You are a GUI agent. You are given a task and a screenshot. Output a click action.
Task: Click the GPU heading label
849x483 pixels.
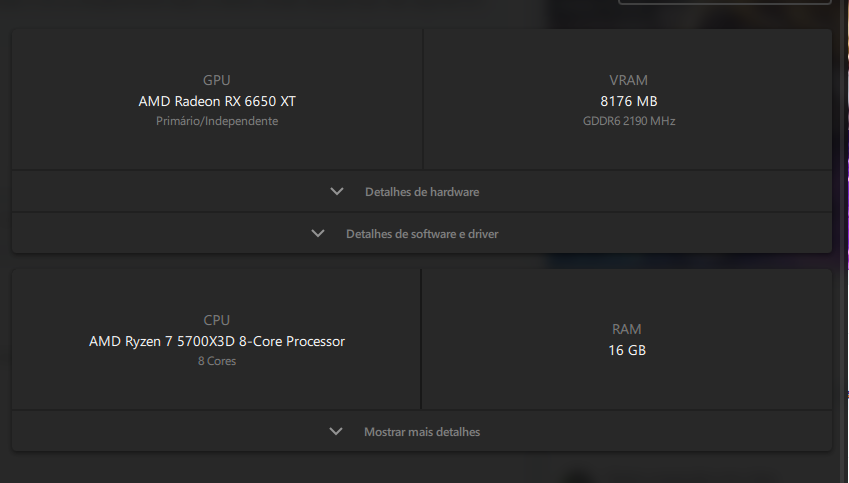[x=217, y=80]
